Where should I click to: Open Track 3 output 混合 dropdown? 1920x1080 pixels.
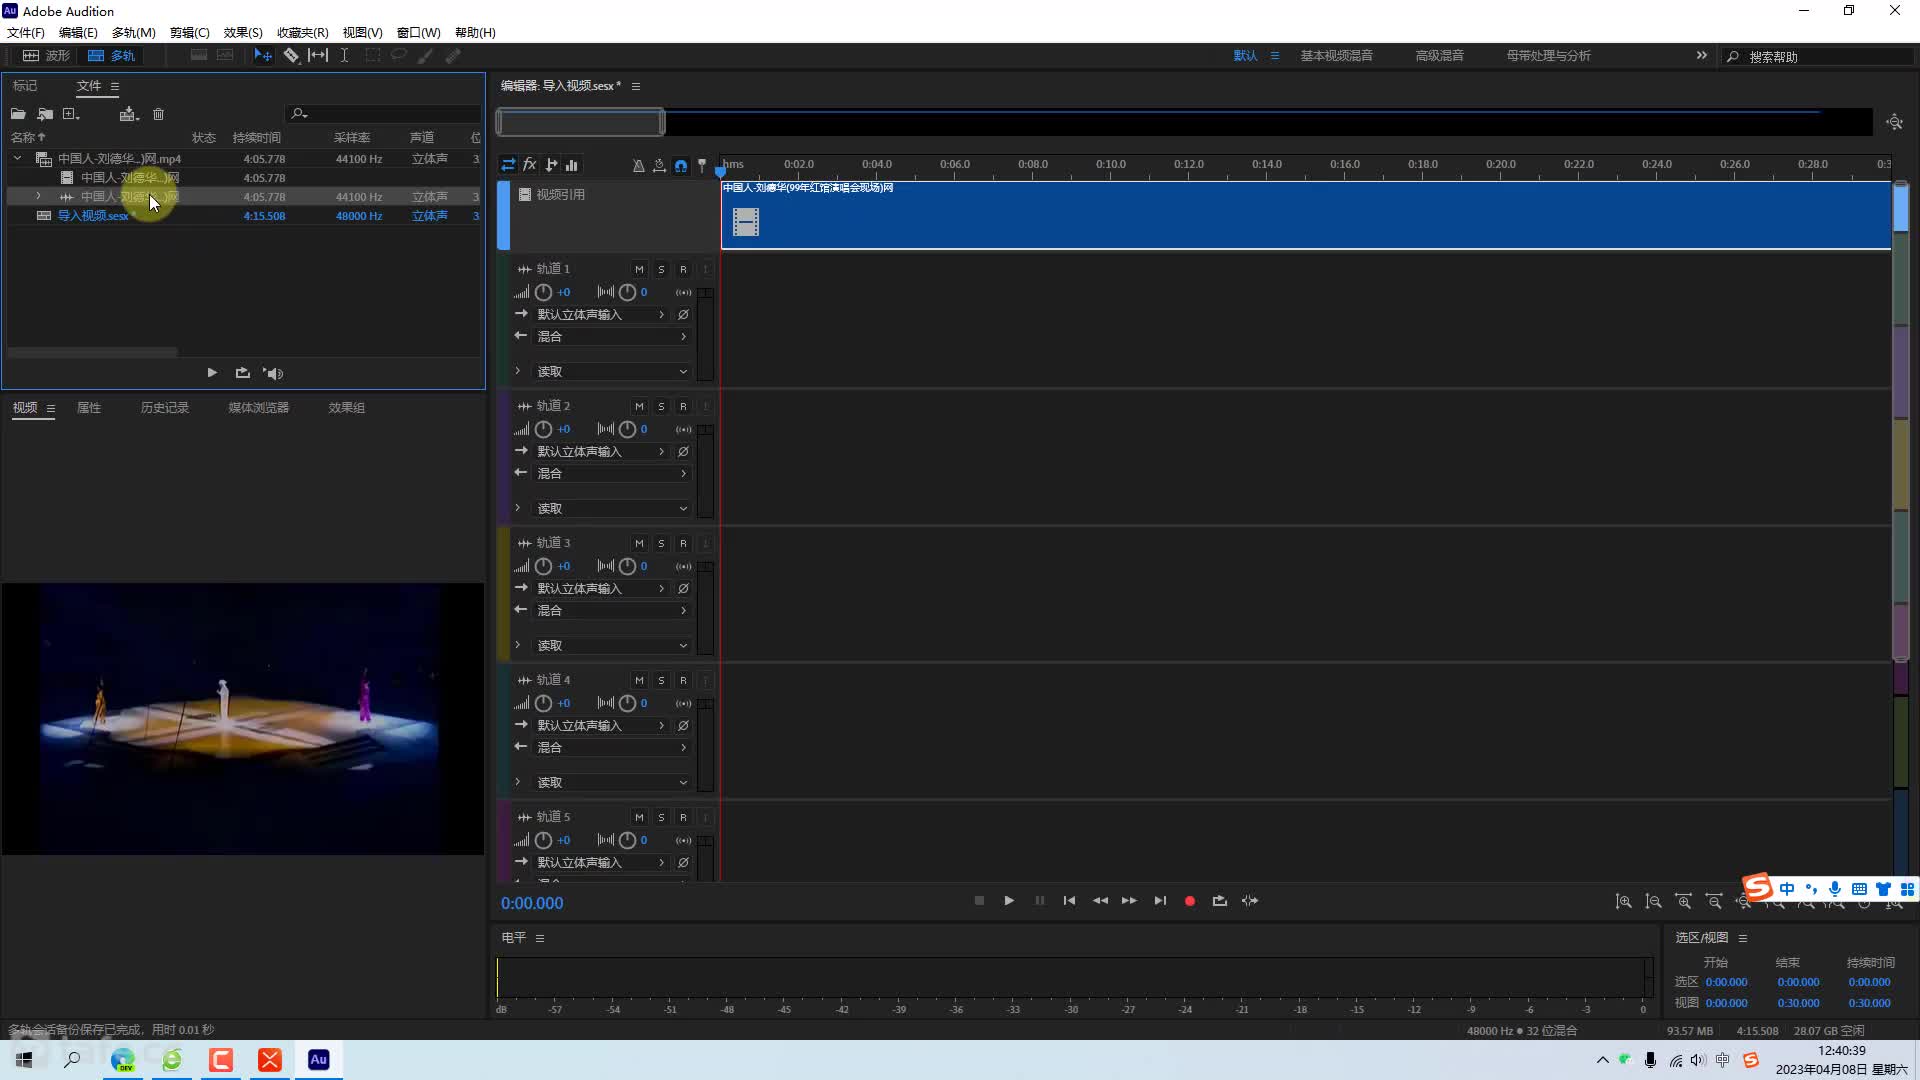pyautogui.click(x=611, y=611)
